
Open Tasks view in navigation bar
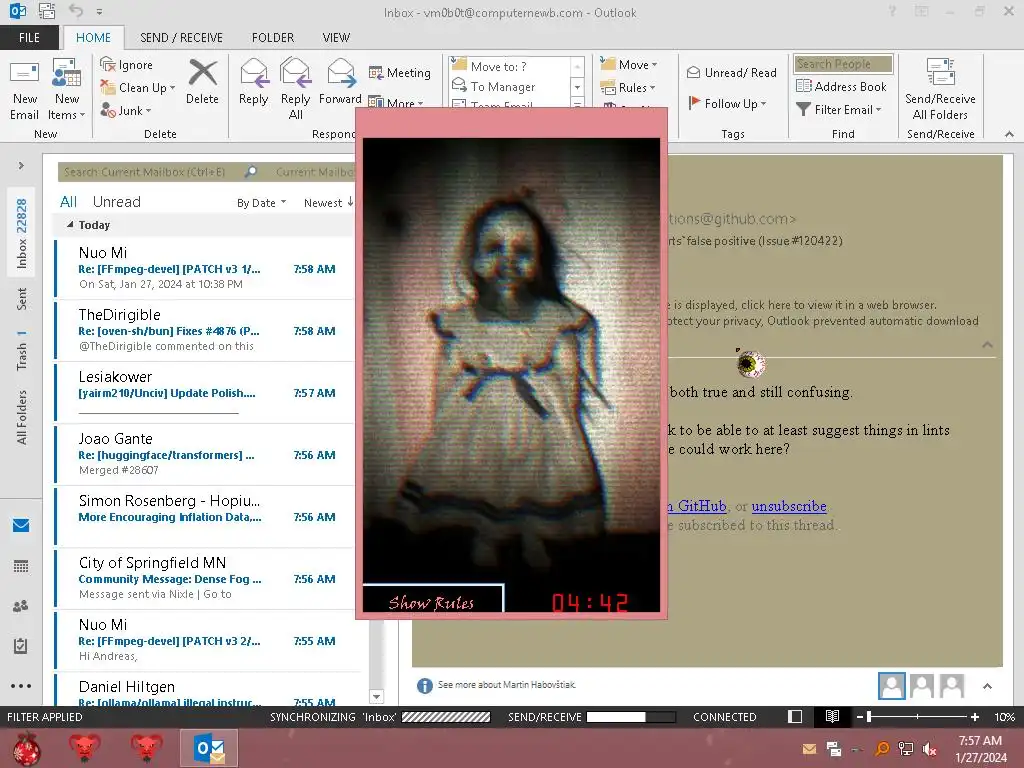[x=21, y=646]
